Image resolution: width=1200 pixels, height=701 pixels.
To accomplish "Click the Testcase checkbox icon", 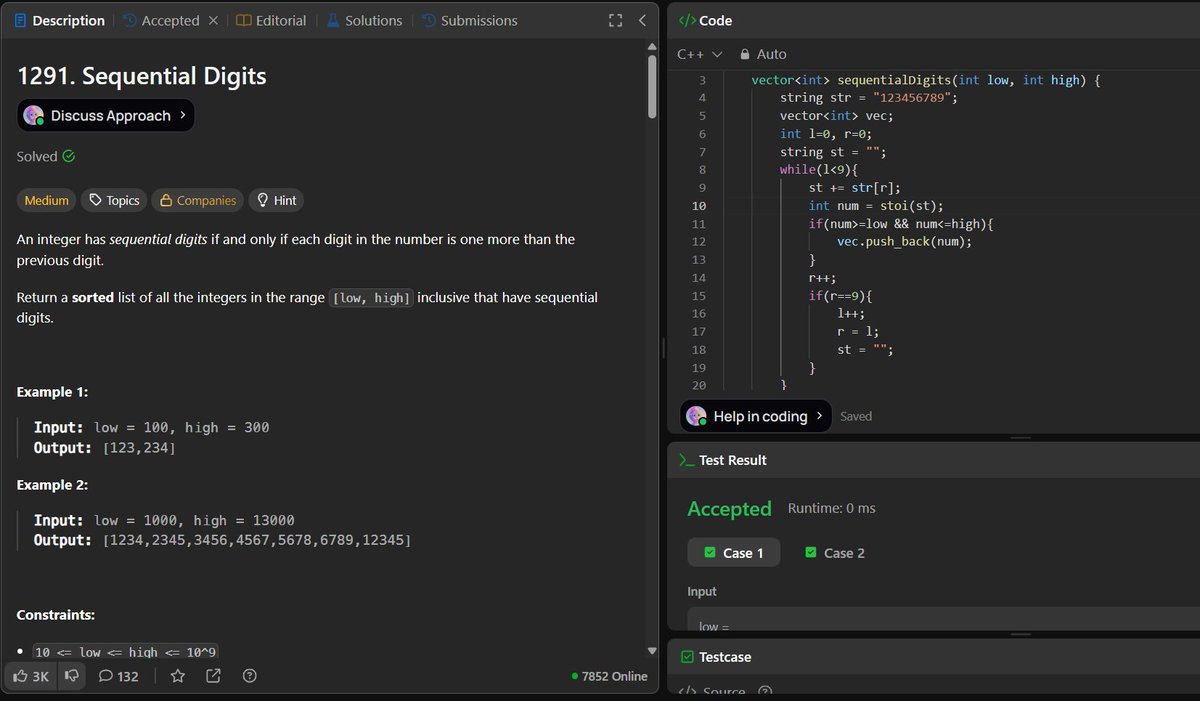I will point(686,657).
